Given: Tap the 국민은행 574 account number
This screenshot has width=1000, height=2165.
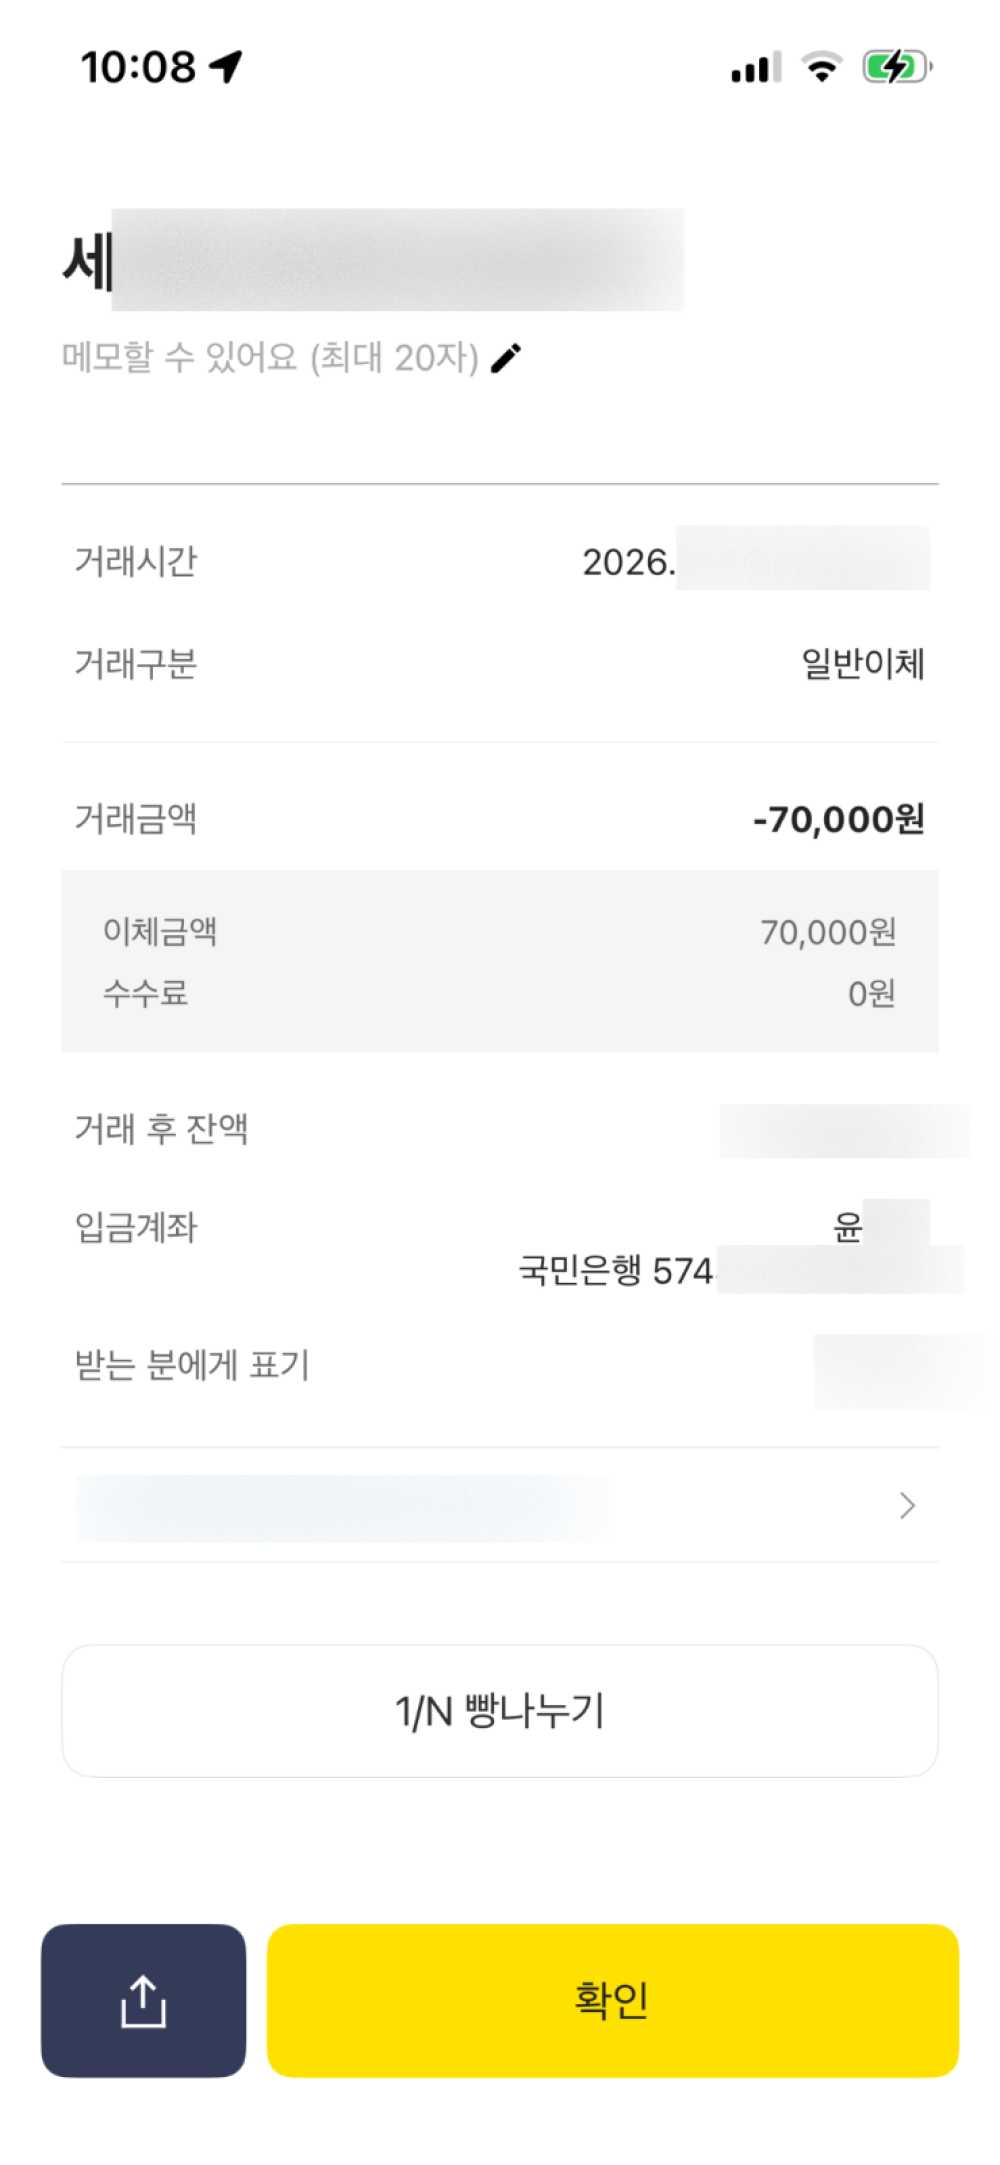Looking at the screenshot, I should tap(616, 1271).
